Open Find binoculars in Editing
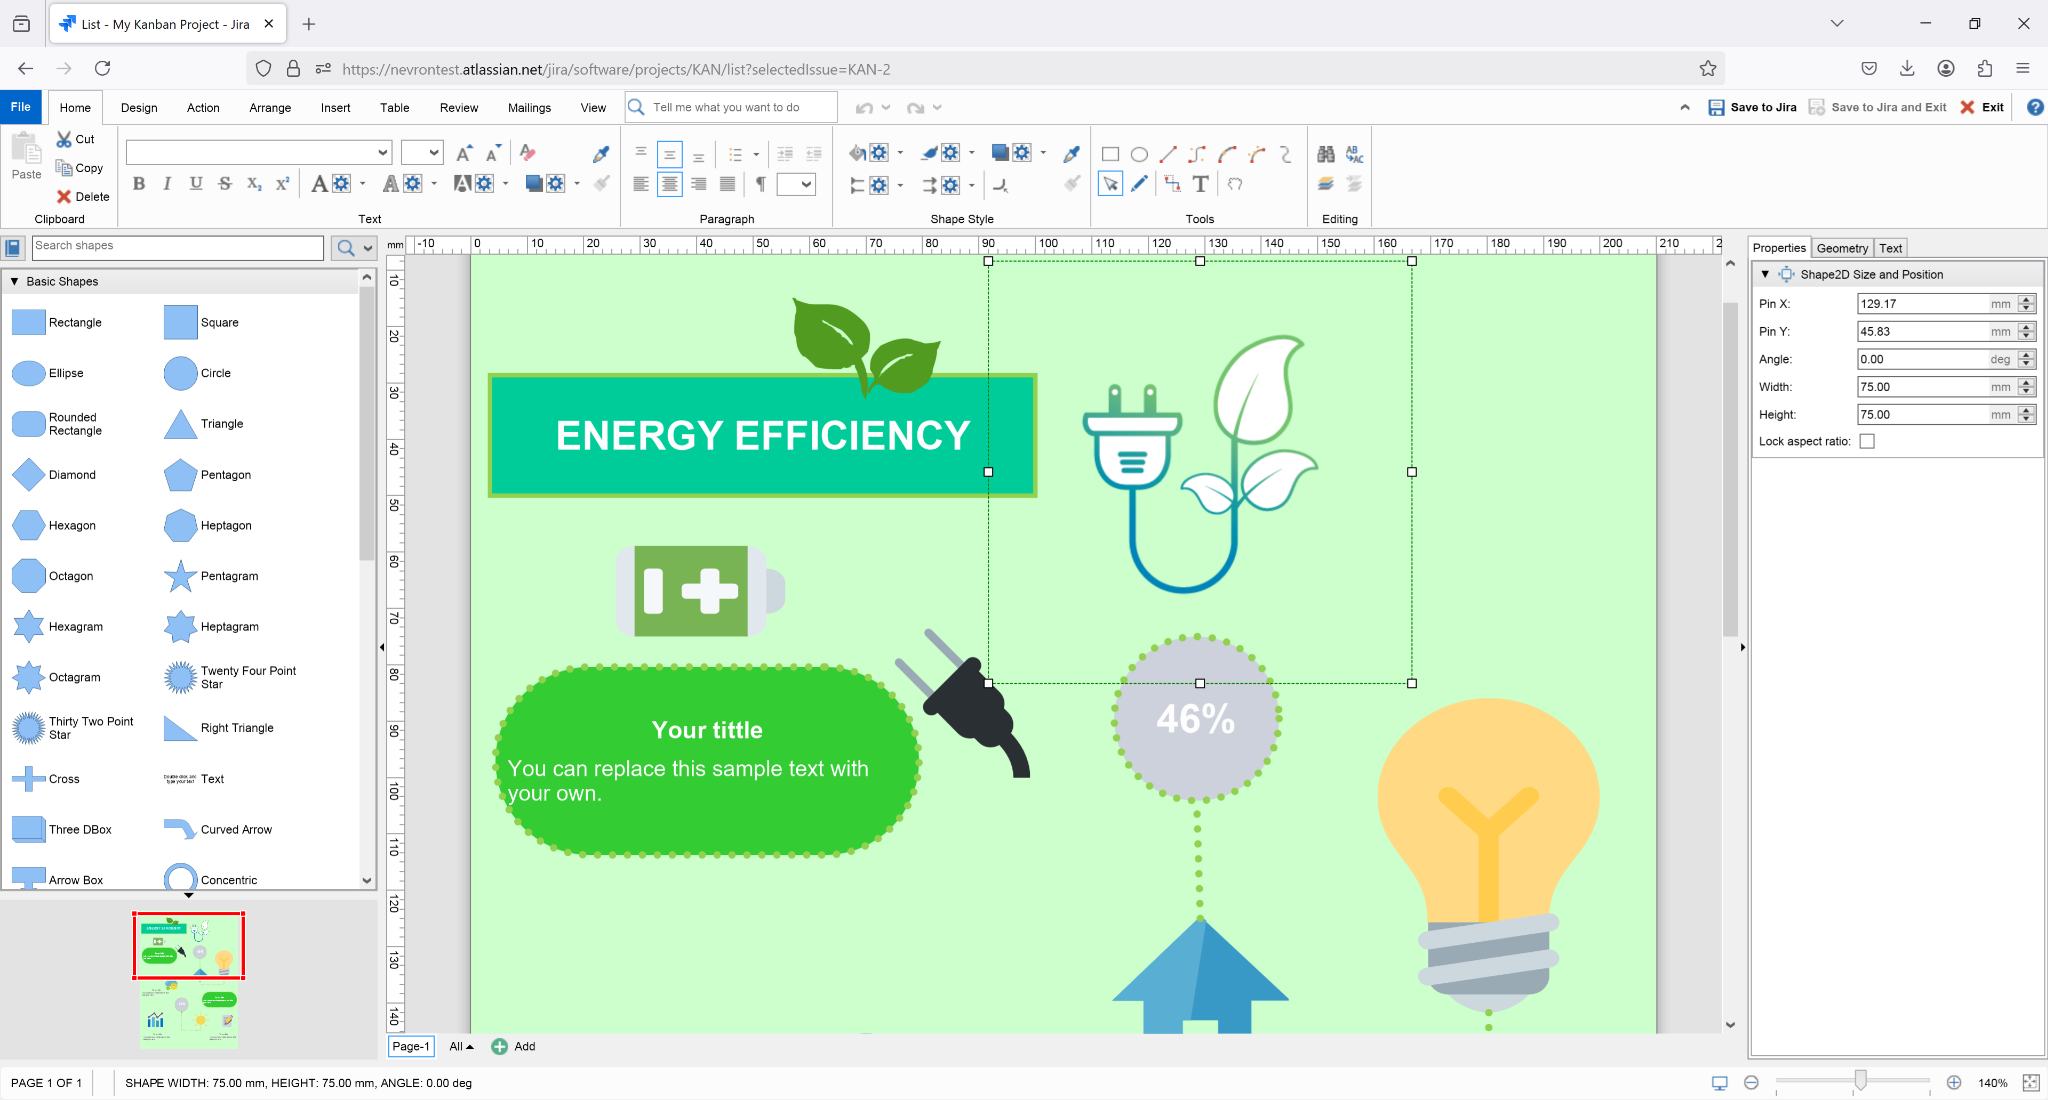 click(1326, 154)
